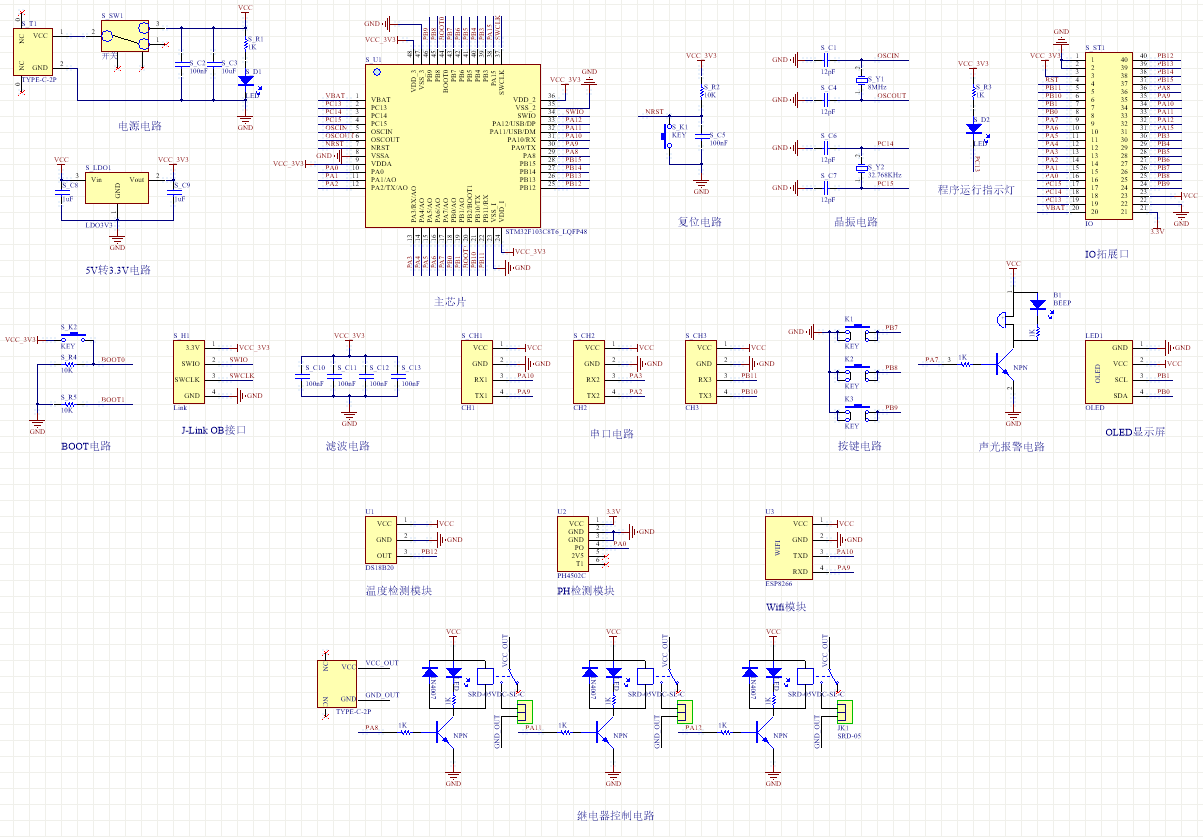Click the BOOT1 net label
Screen dimensions: 1204x837
point(113,399)
